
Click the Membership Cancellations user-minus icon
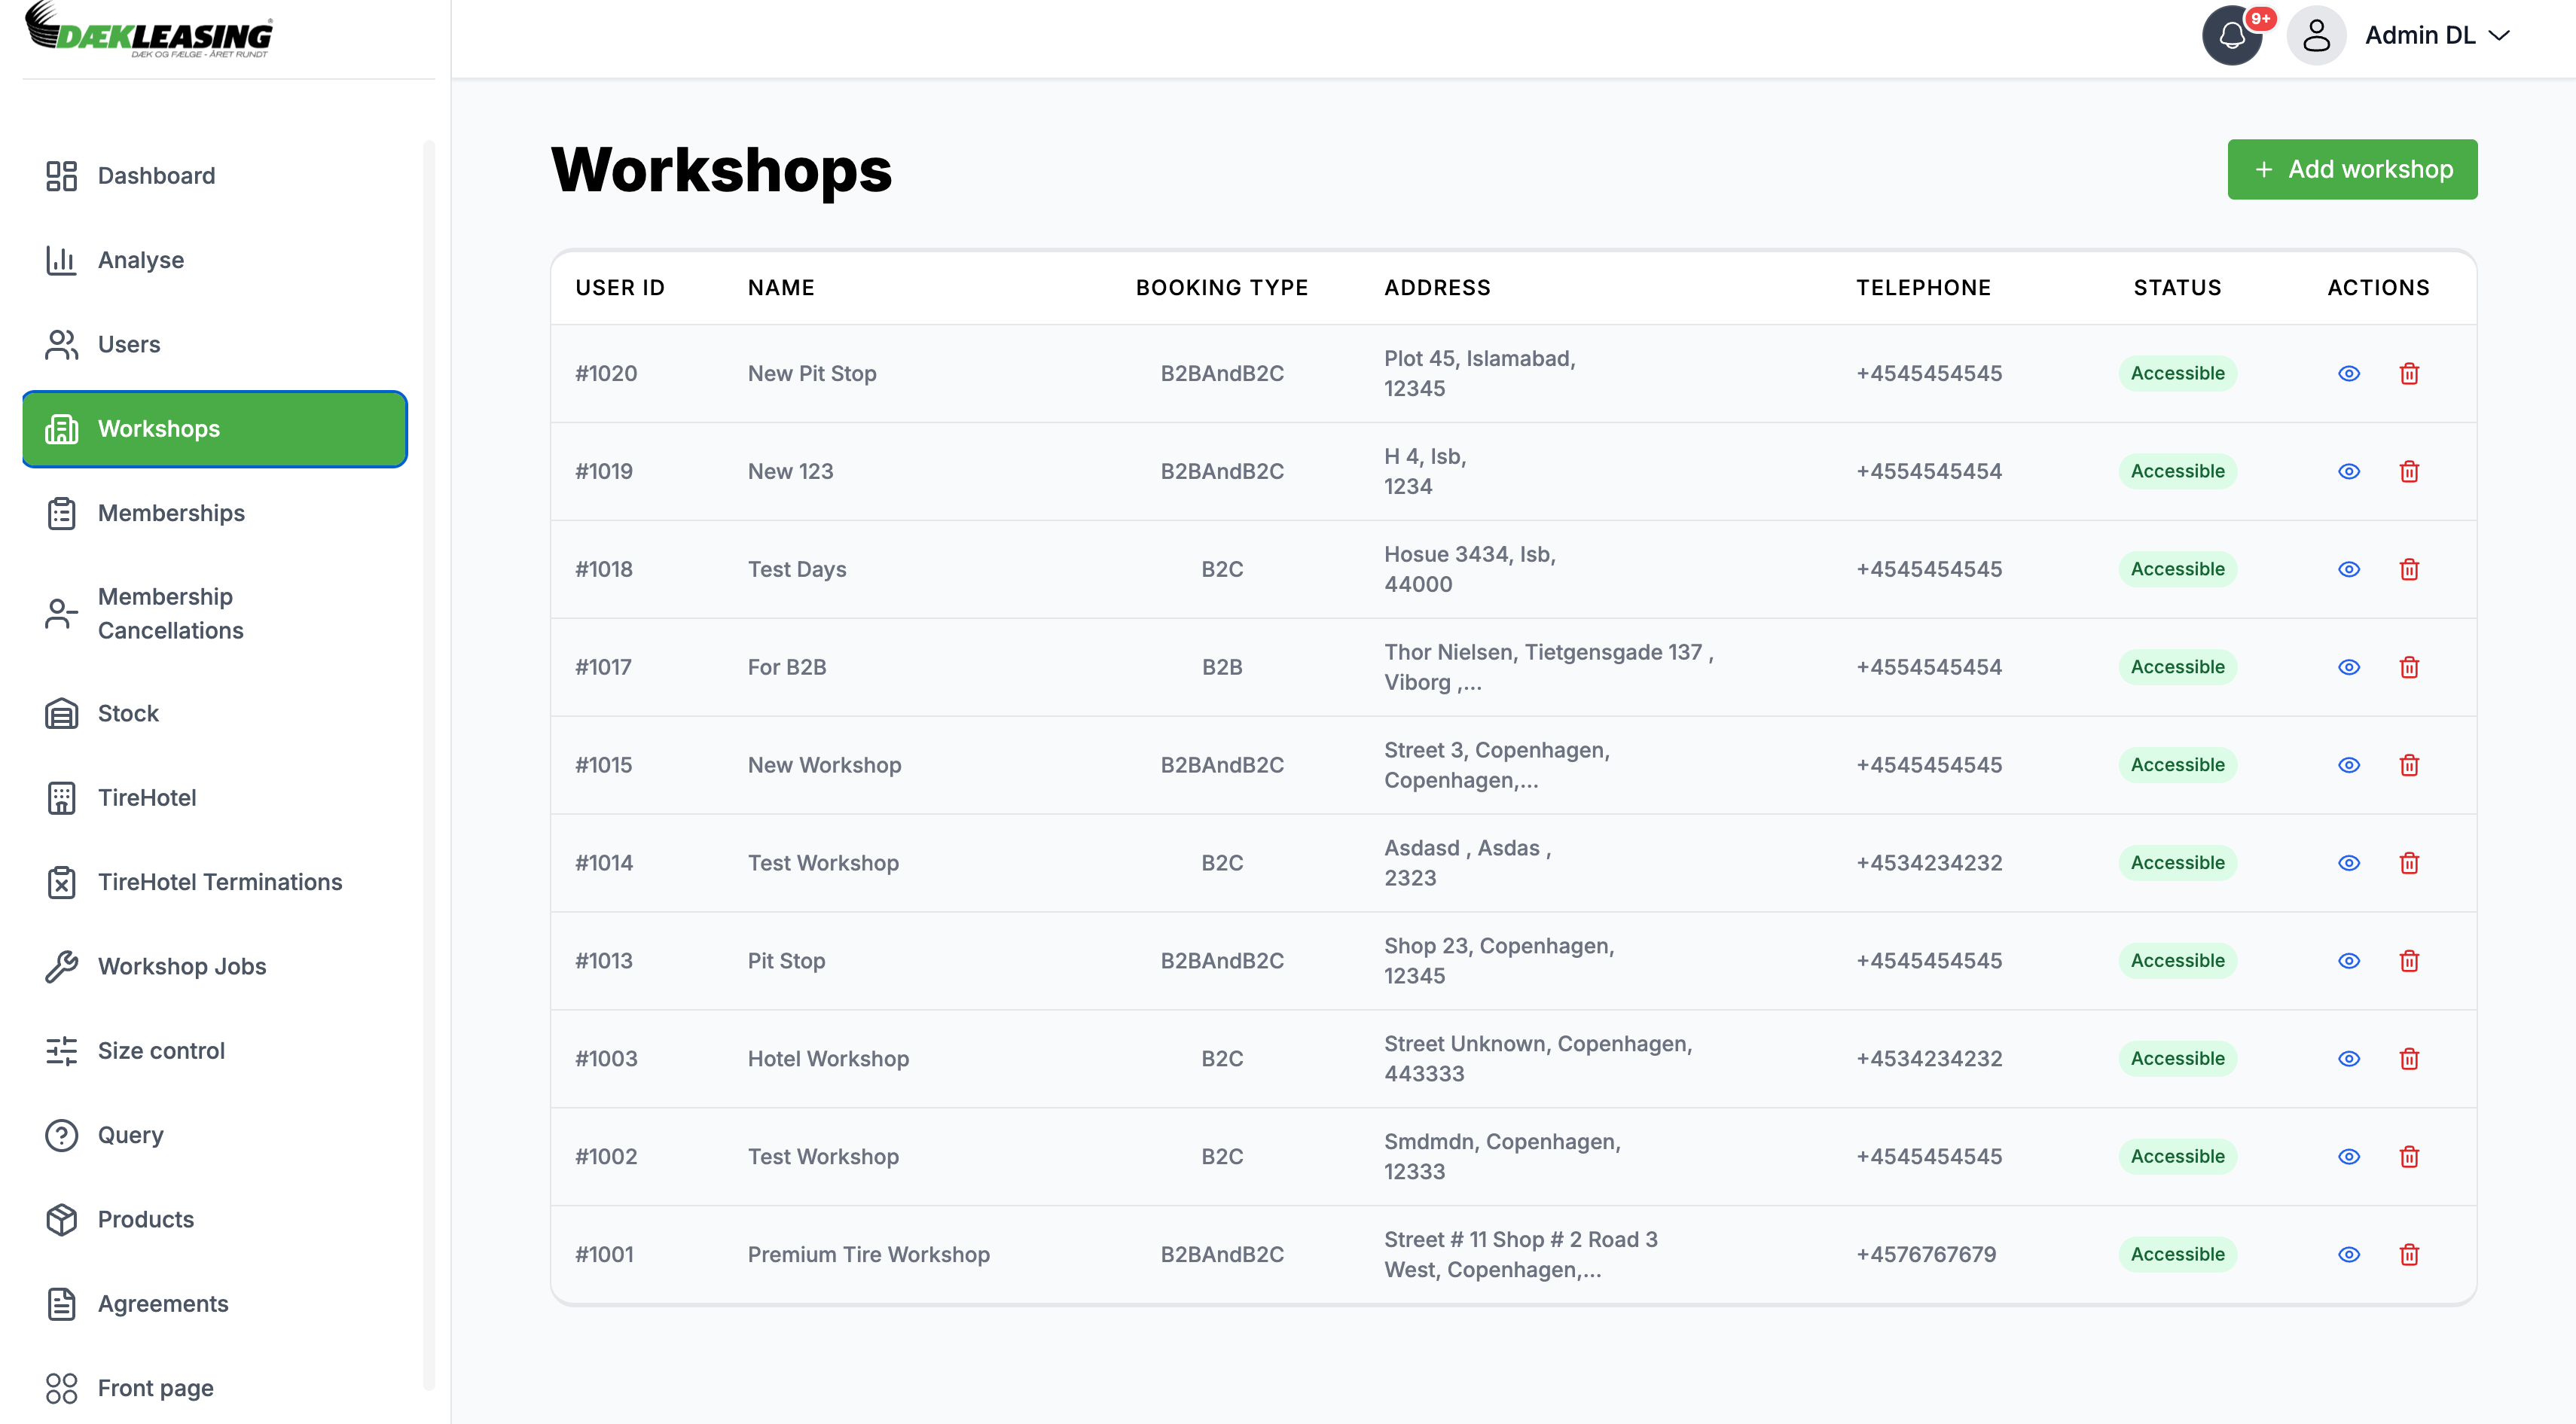click(61, 613)
